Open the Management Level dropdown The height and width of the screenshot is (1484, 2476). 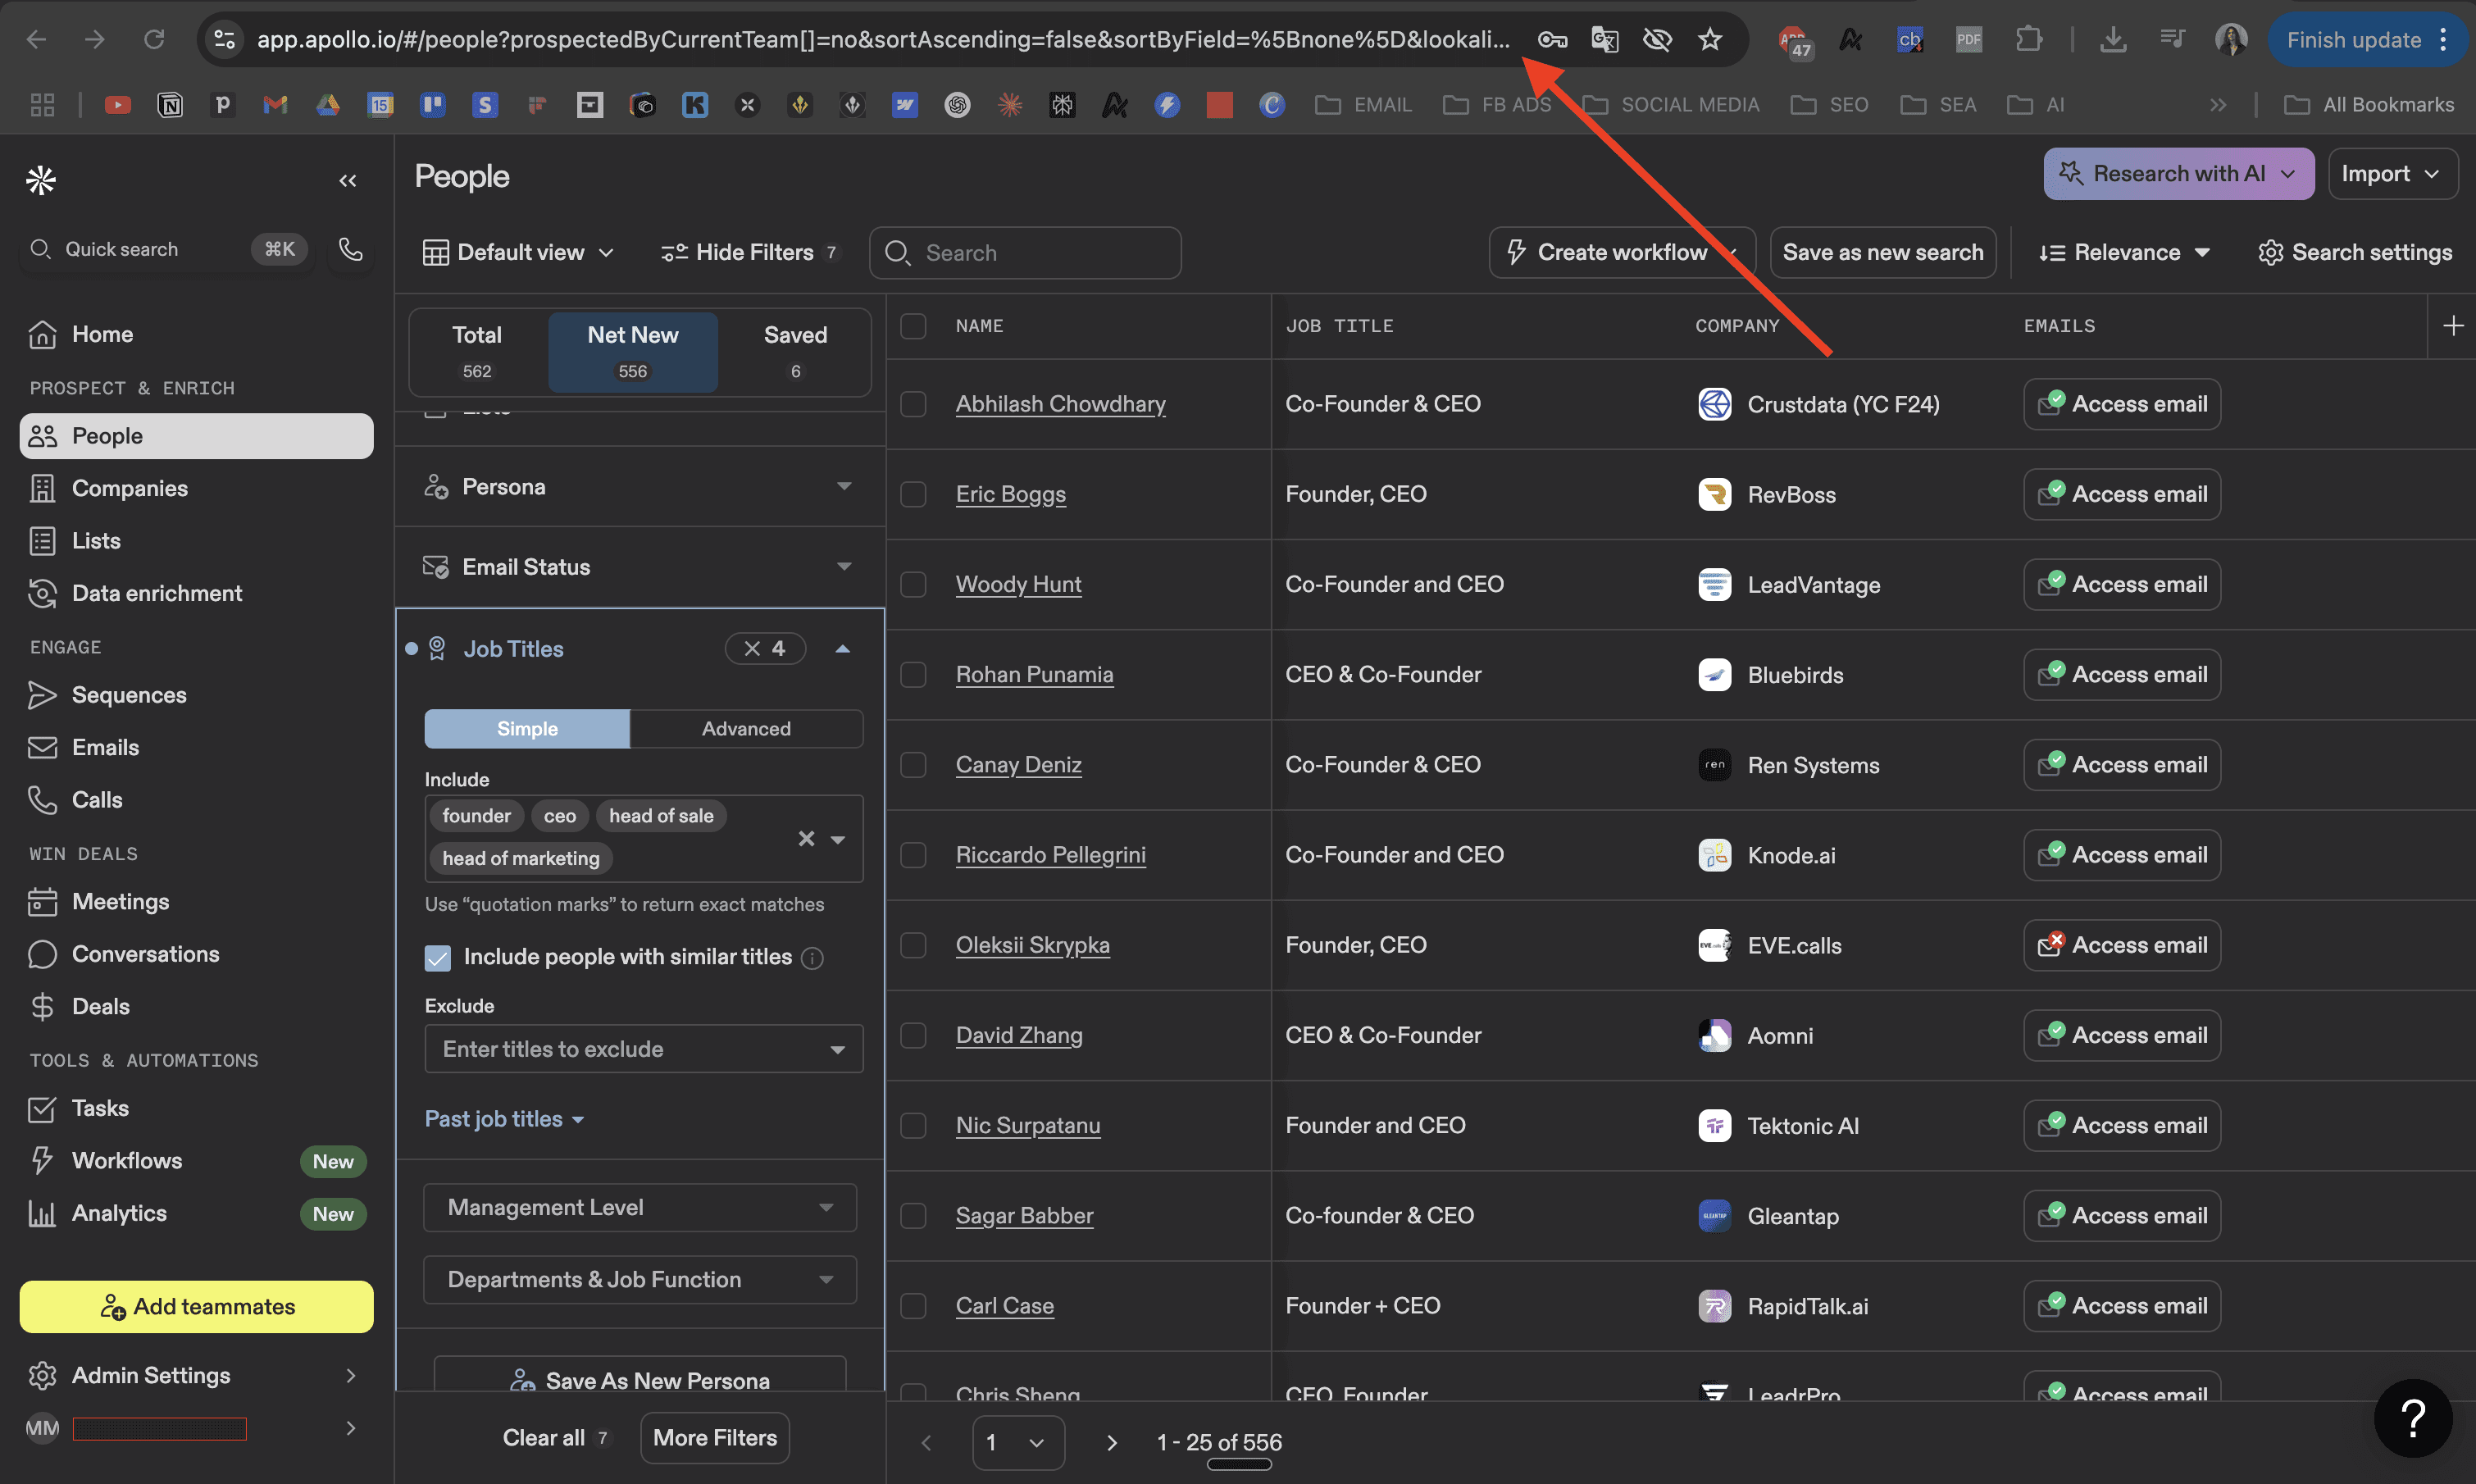pos(640,1208)
